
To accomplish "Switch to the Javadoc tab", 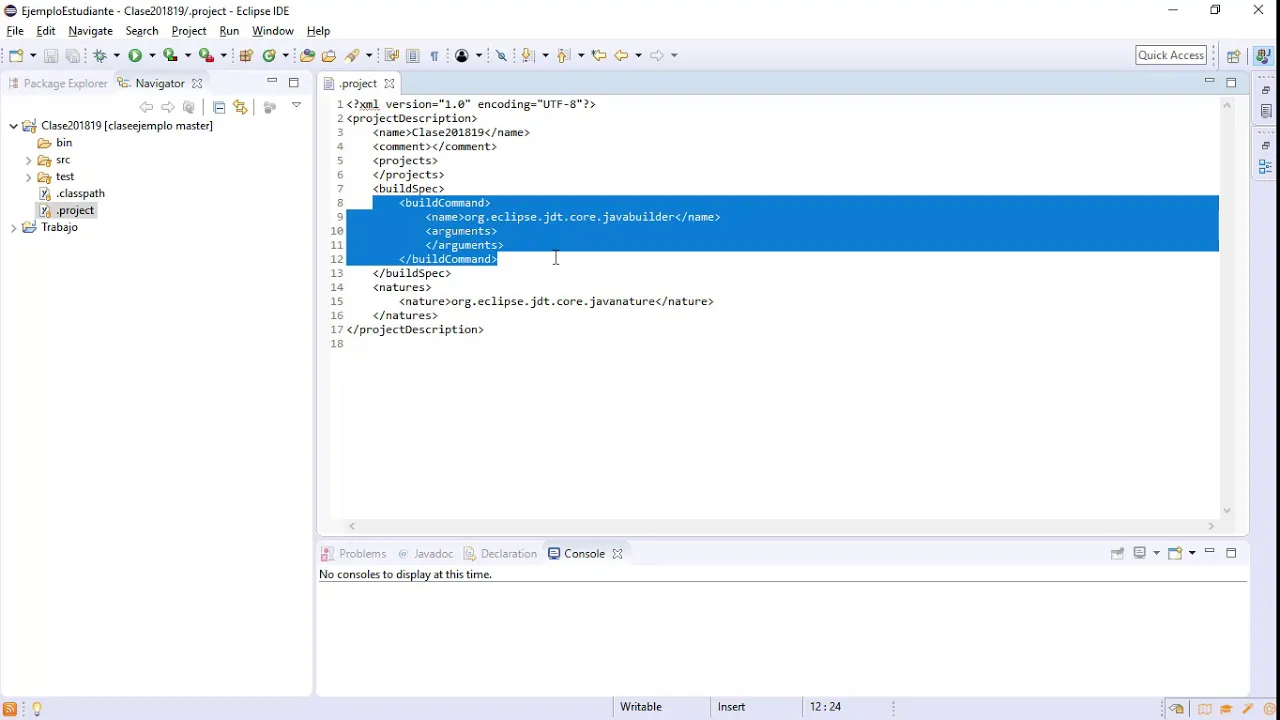I will [425, 554].
